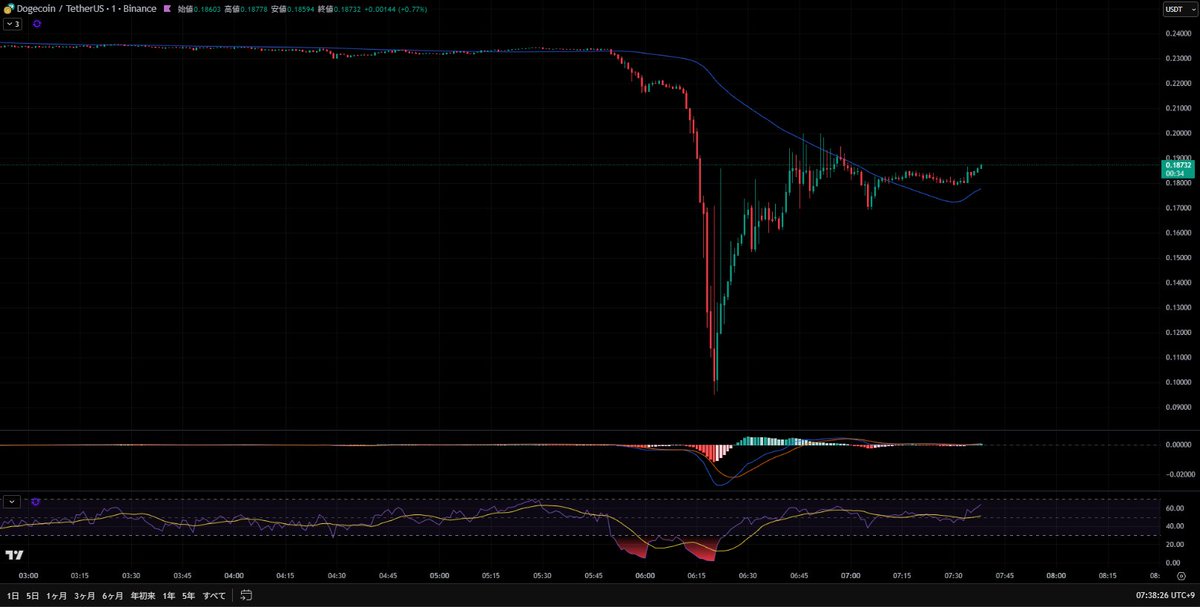Switch to the 1年 range
This screenshot has width=1200, height=607.
point(168,595)
